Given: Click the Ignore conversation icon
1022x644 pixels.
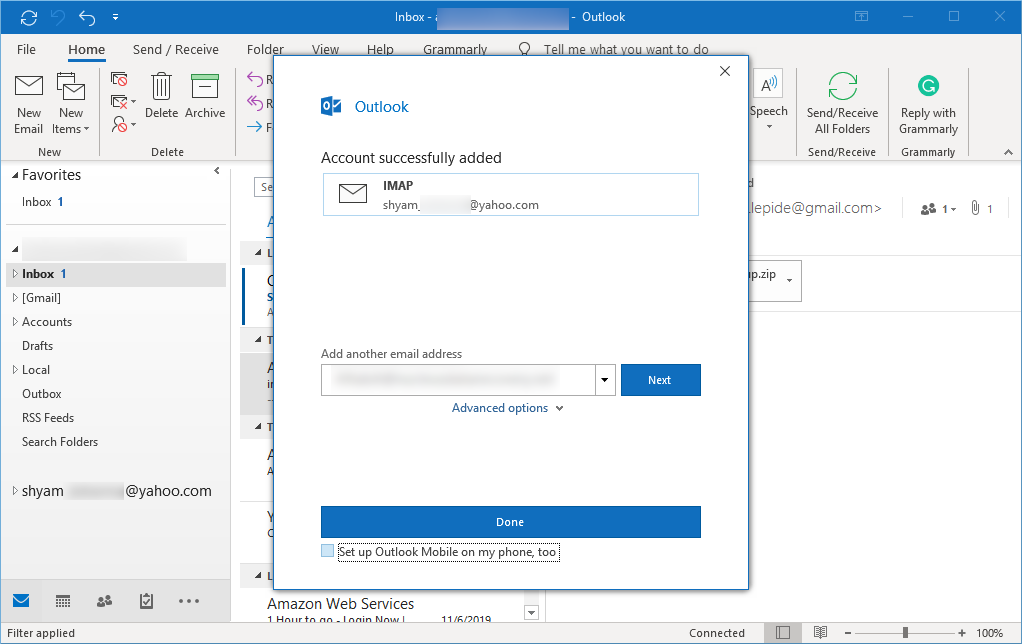Looking at the screenshot, I should [x=119, y=79].
